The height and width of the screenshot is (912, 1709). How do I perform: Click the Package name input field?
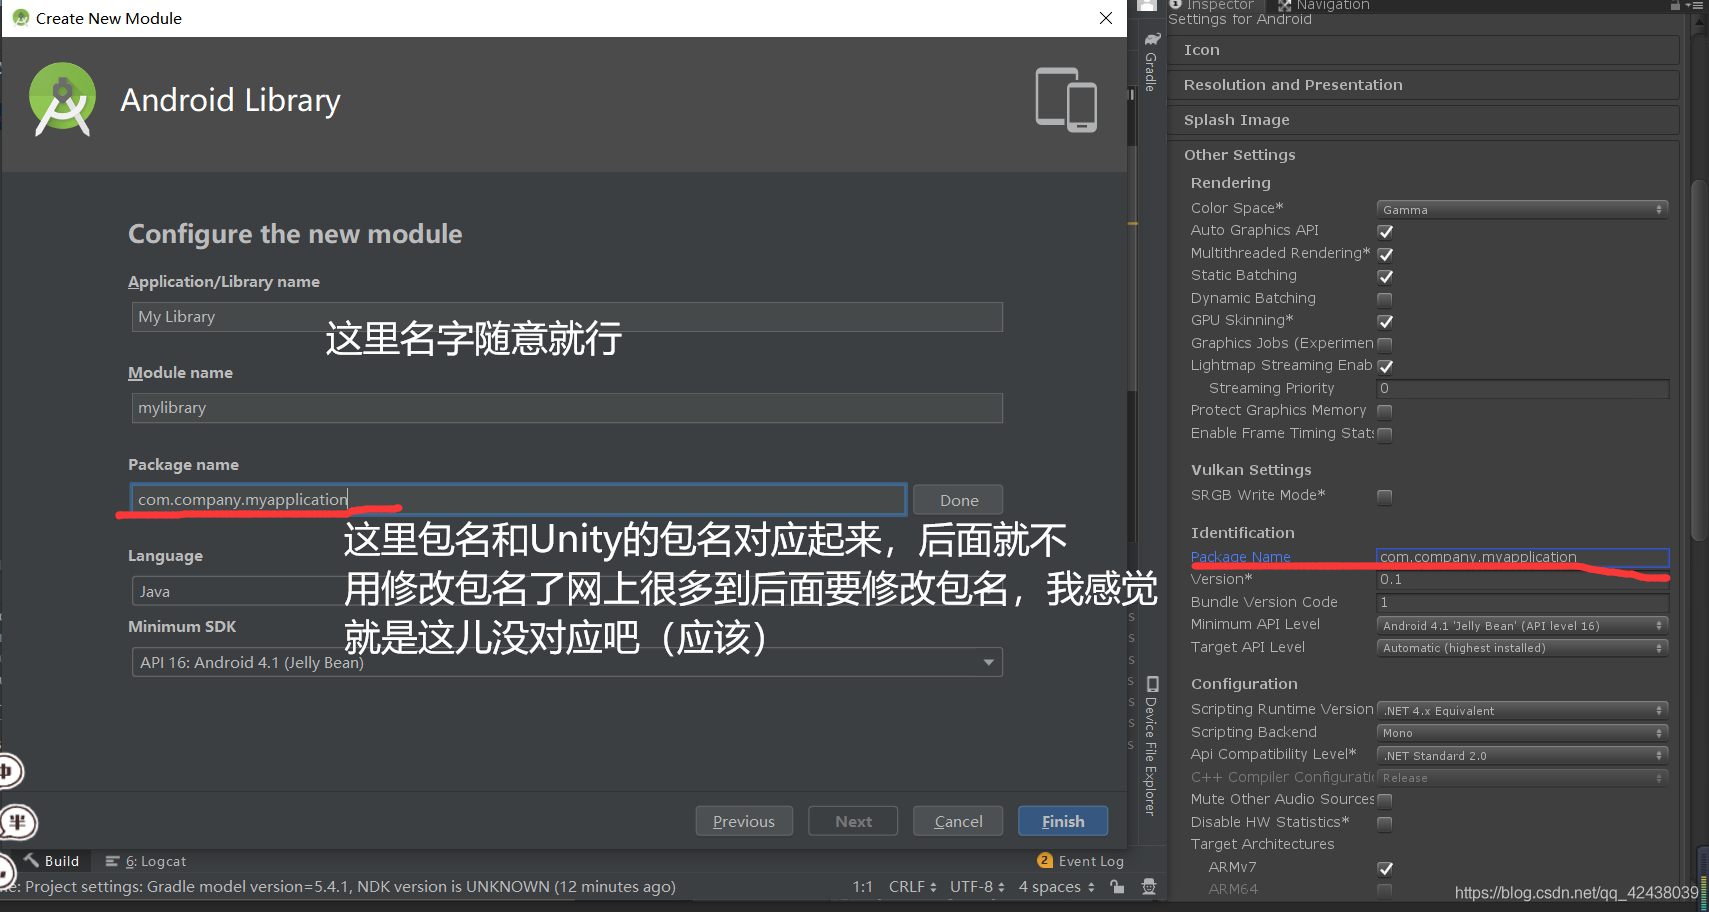click(518, 499)
